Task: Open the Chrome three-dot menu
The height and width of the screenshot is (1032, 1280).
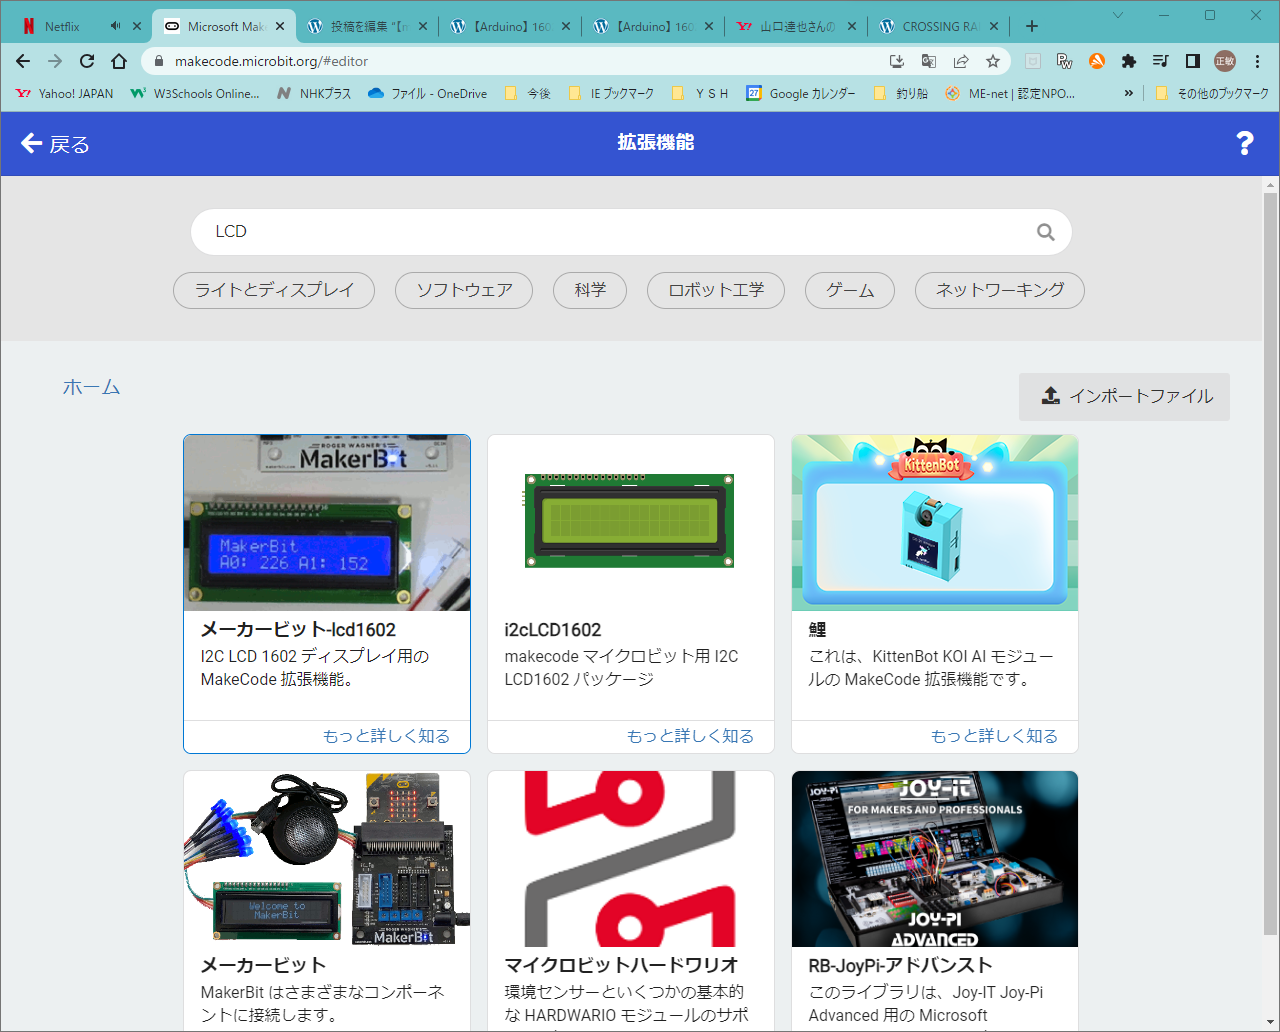Action: (1257, 61)
